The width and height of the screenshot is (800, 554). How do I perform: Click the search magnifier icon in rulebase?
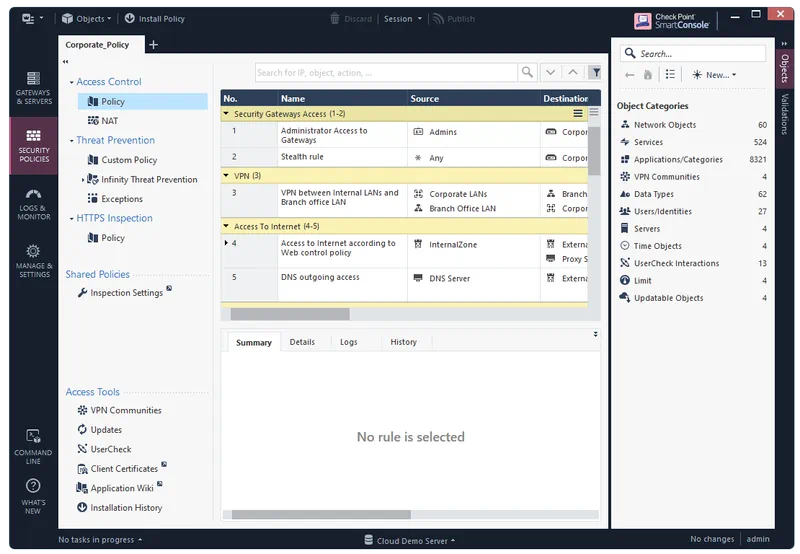(x=527, y=72)
